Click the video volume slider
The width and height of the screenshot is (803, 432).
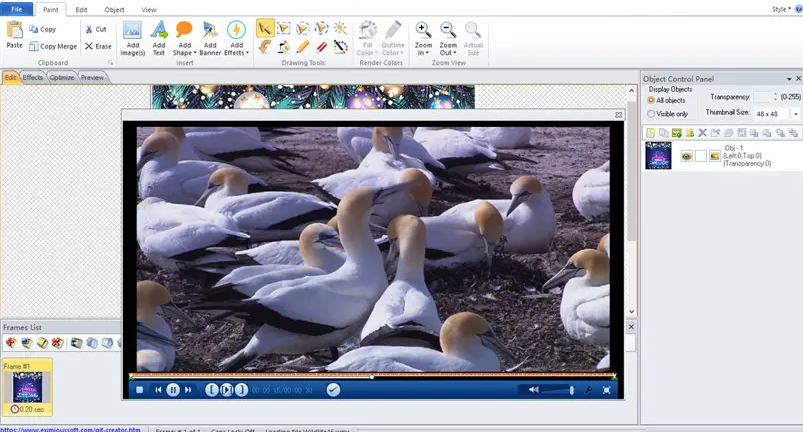coord(558,390)
